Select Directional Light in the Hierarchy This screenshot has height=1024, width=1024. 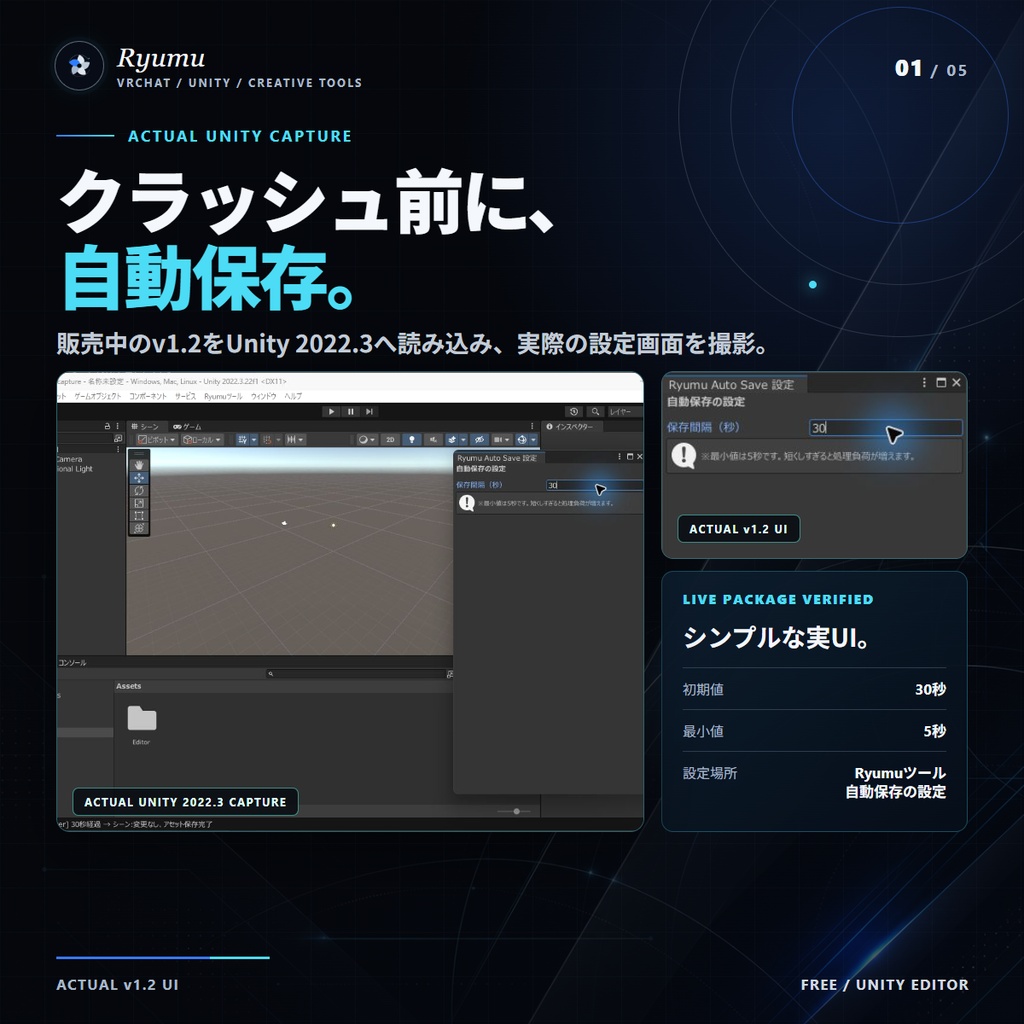[x=74, y=469]
